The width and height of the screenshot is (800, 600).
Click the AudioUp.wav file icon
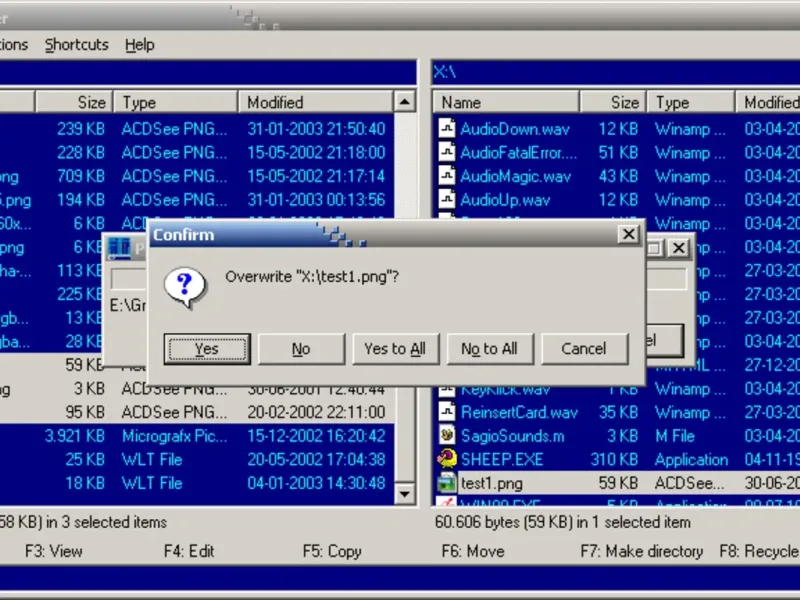pyautogui.click(x=446, y=199)
